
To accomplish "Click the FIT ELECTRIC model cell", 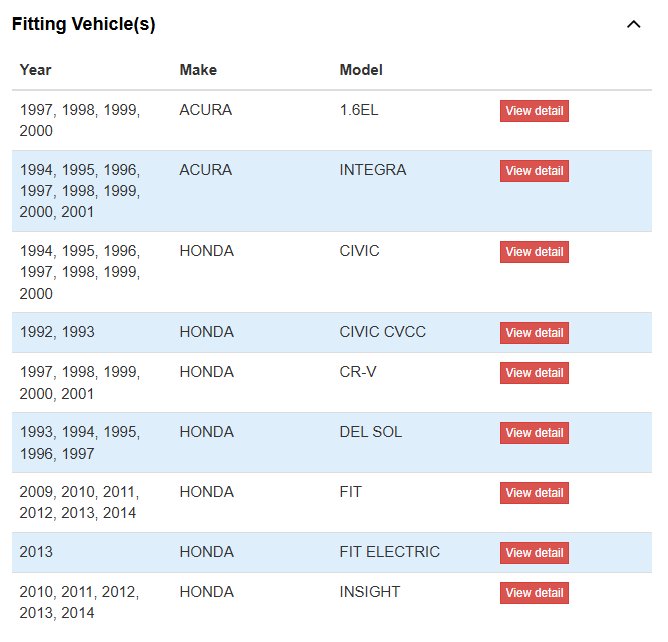I will click(x=390, y=551).
